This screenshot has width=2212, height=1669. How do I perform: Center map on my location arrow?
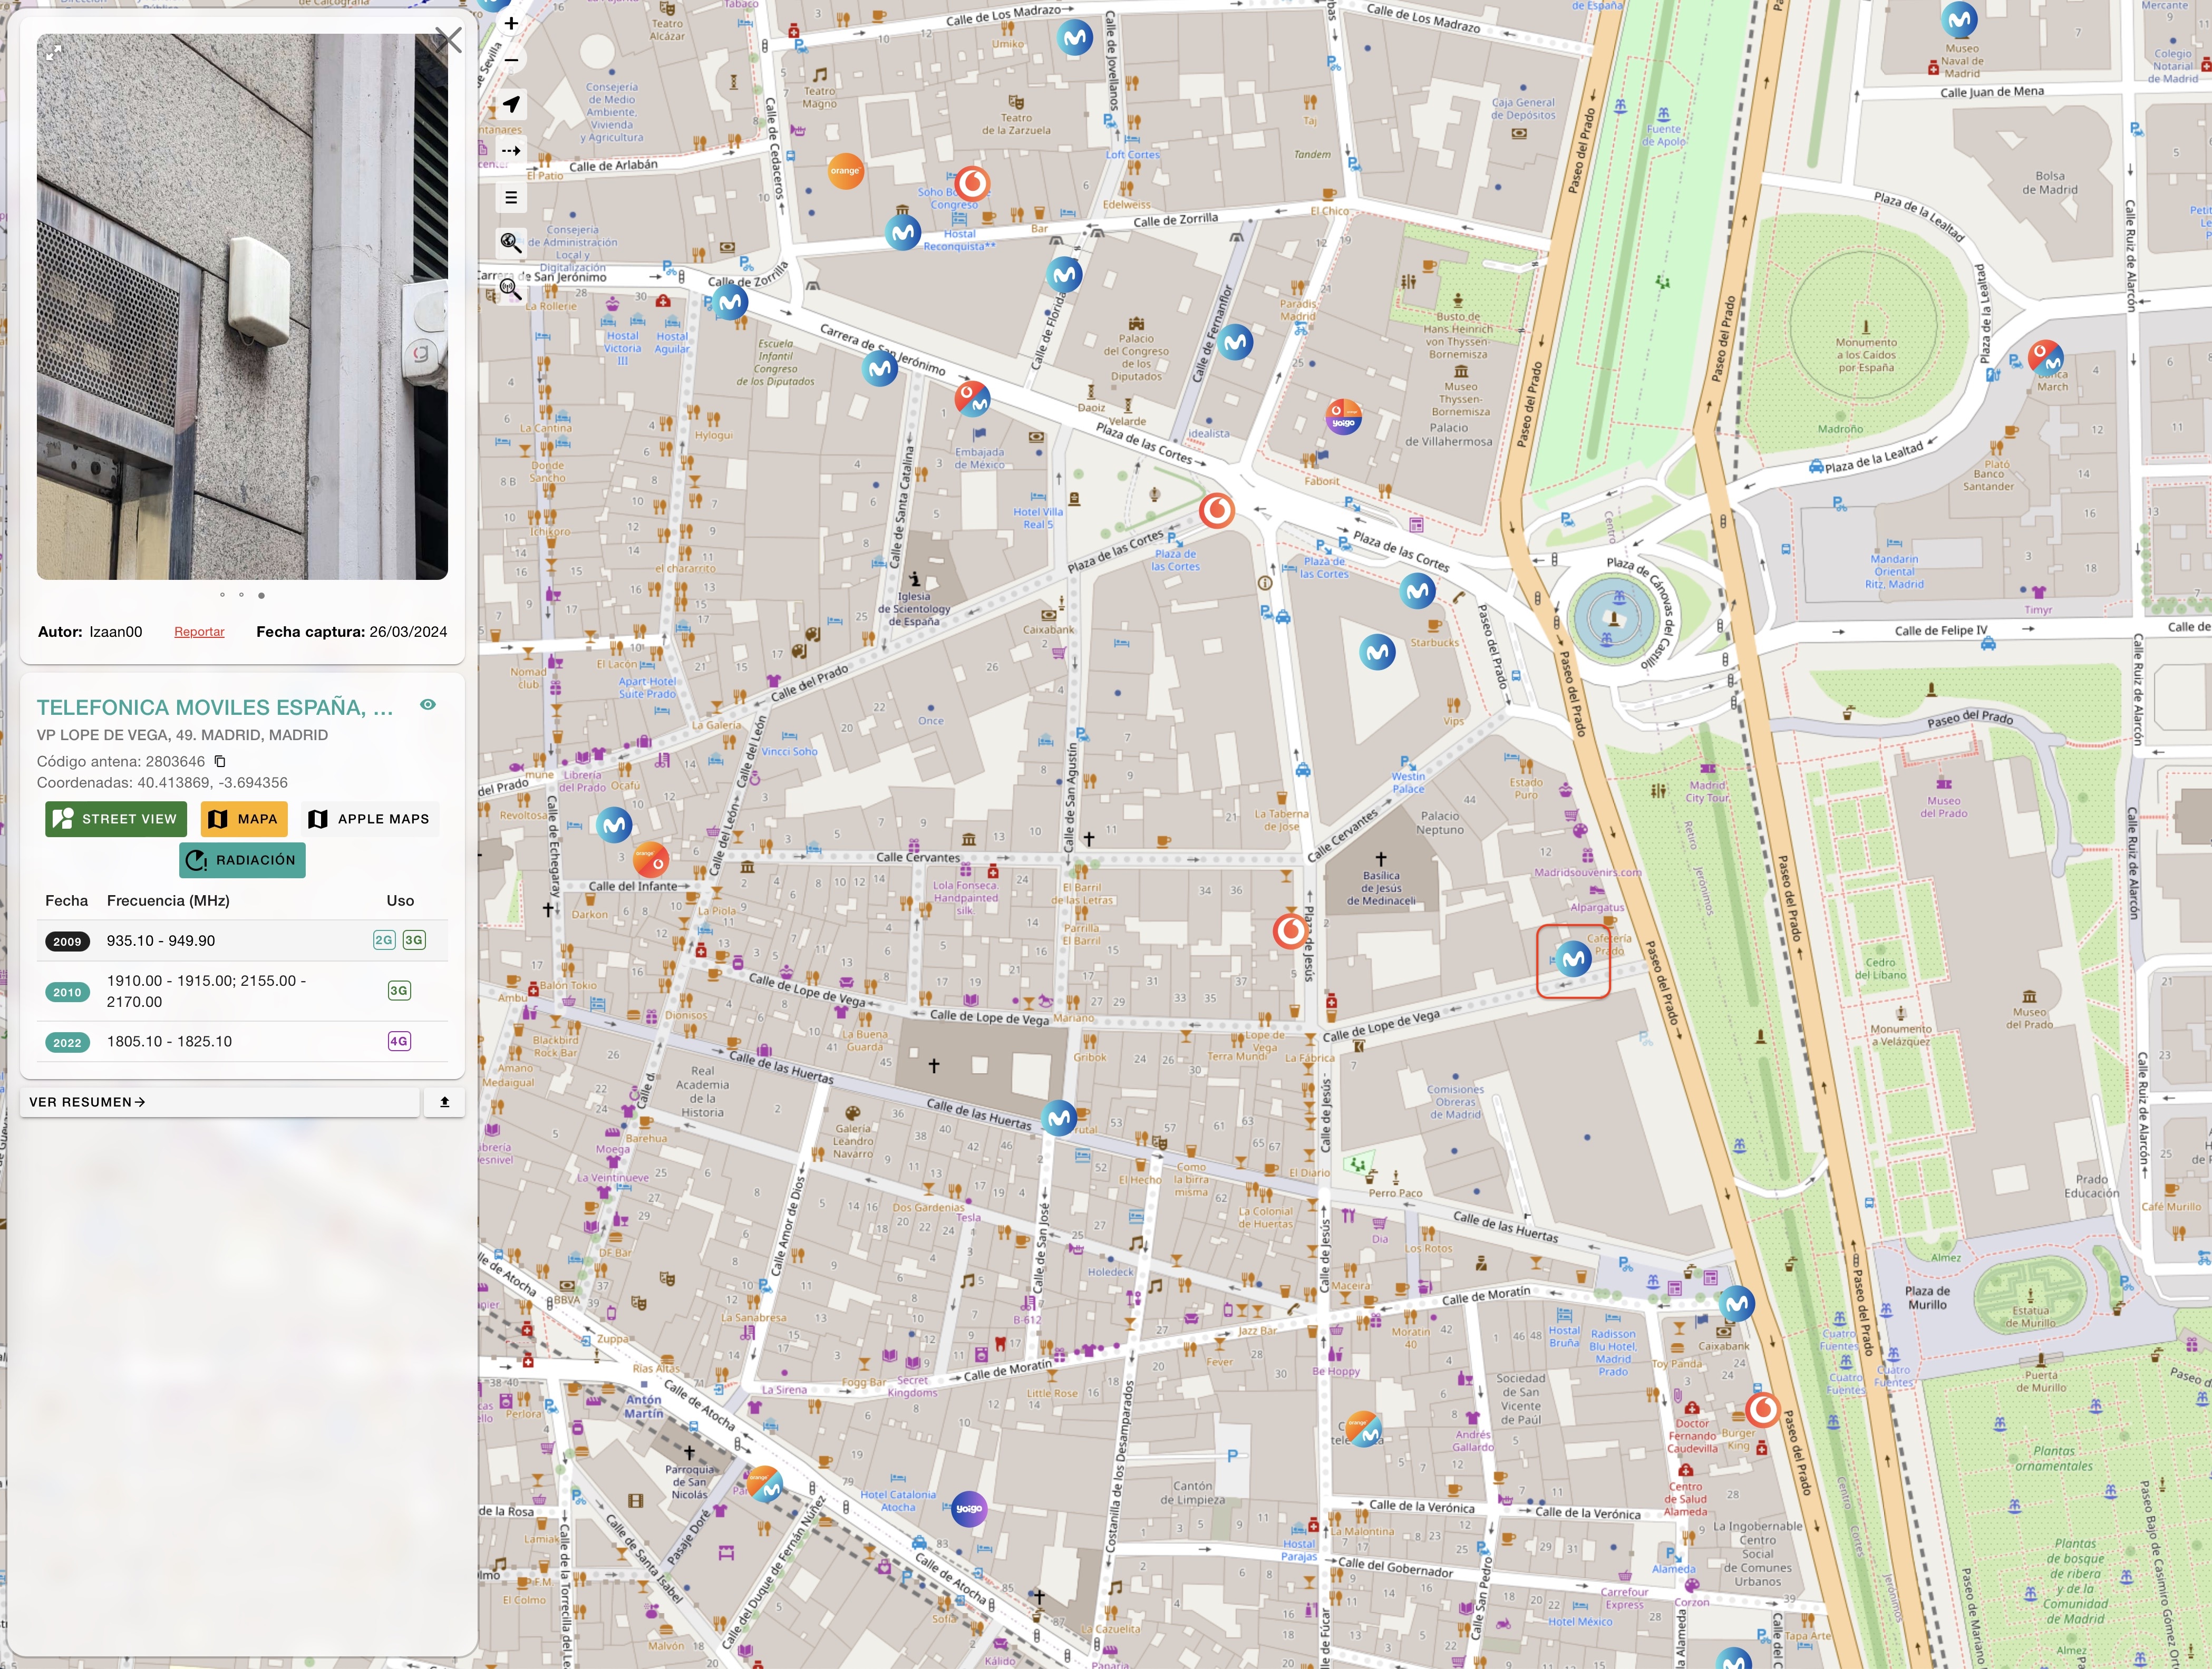(x=511, y=104)
